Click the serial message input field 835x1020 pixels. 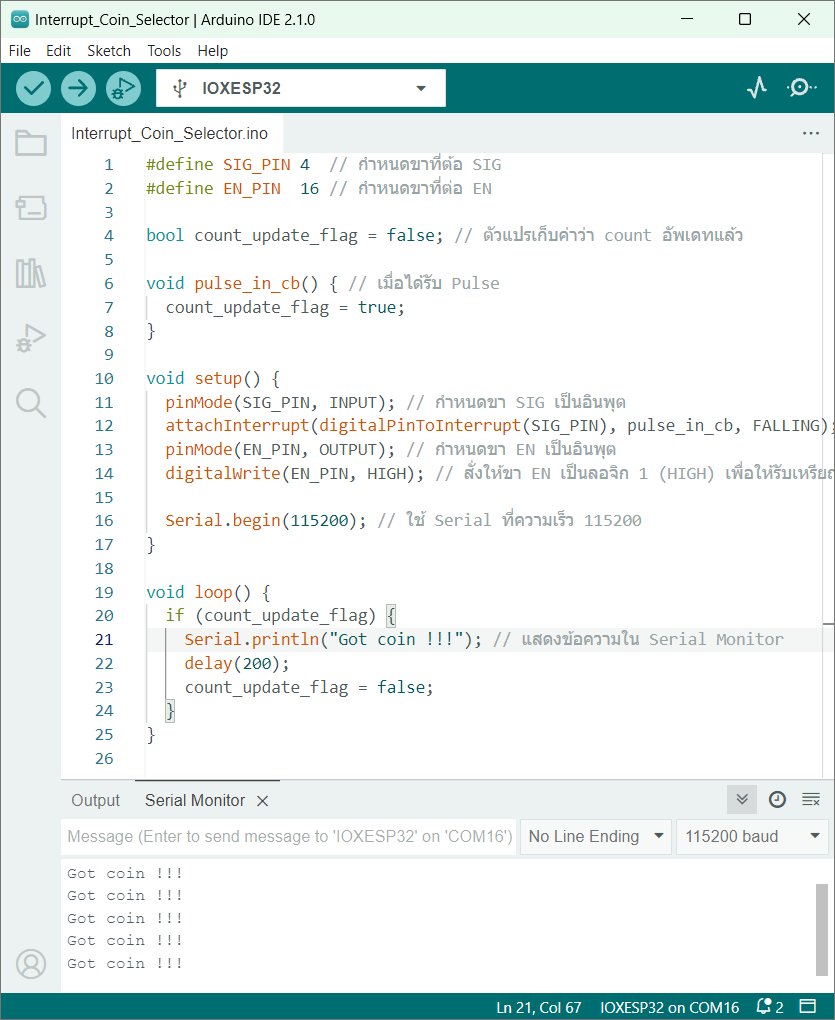[x=289, y=837]
